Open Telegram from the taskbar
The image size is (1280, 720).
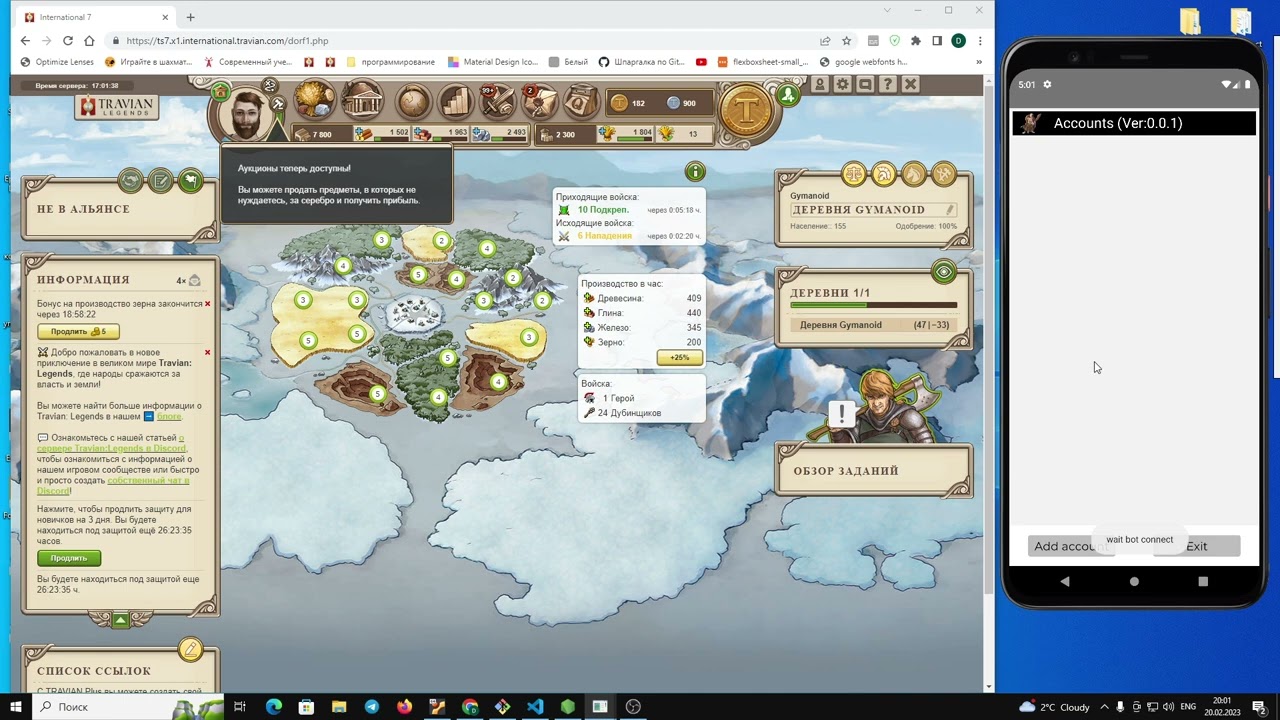[372, 707]
